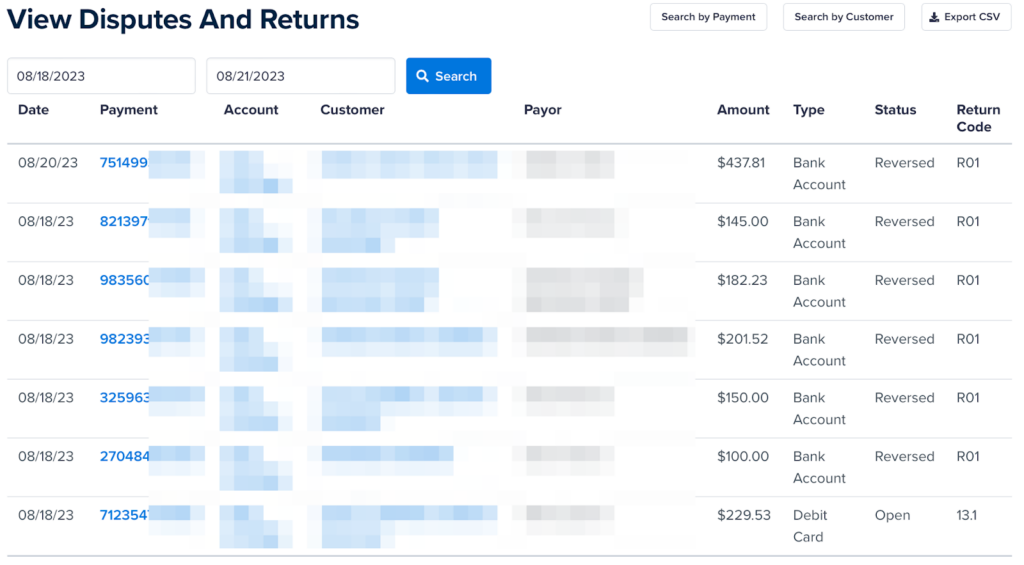1024x565 pixels.
Task: Open payment link starting with 751499
Action: [124, 163]
